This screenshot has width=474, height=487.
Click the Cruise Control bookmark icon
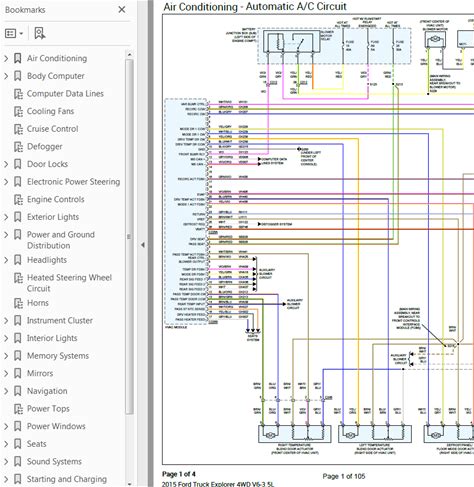coord(18,129)
